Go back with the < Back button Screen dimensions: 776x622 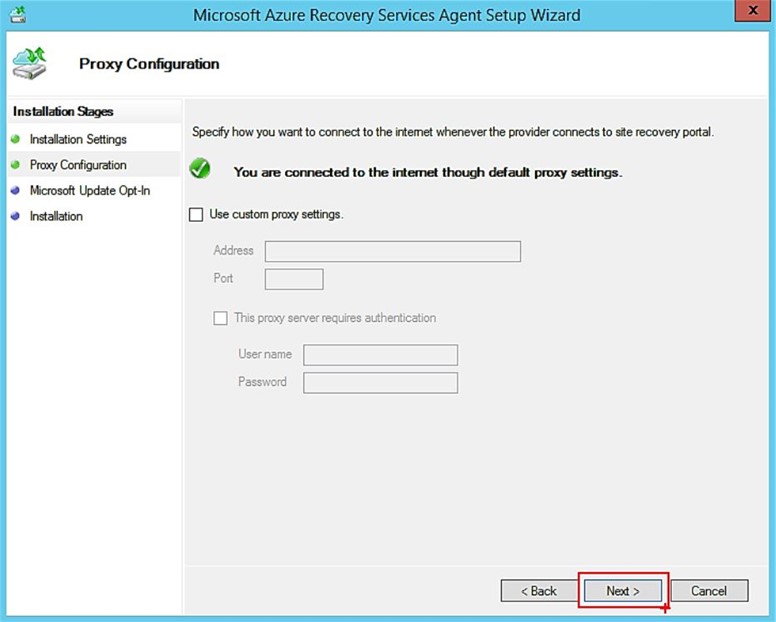coord(539,590)
